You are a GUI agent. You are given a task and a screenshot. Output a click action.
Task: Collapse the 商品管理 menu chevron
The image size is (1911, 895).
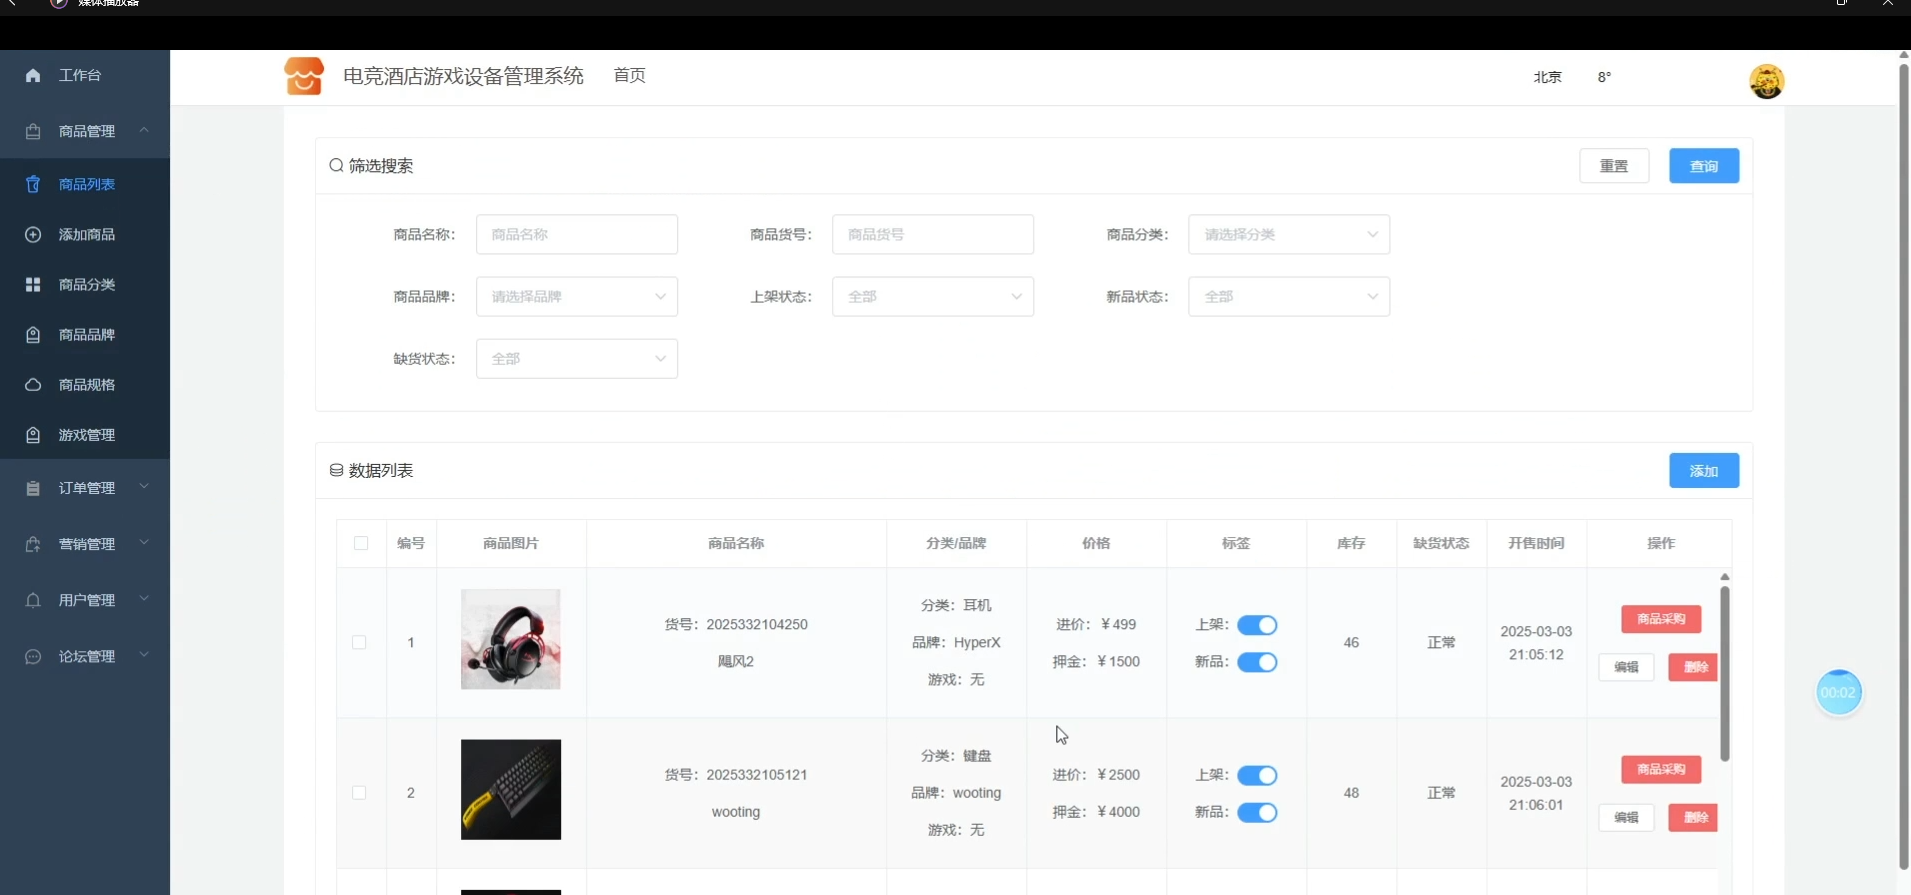point(144,130)
